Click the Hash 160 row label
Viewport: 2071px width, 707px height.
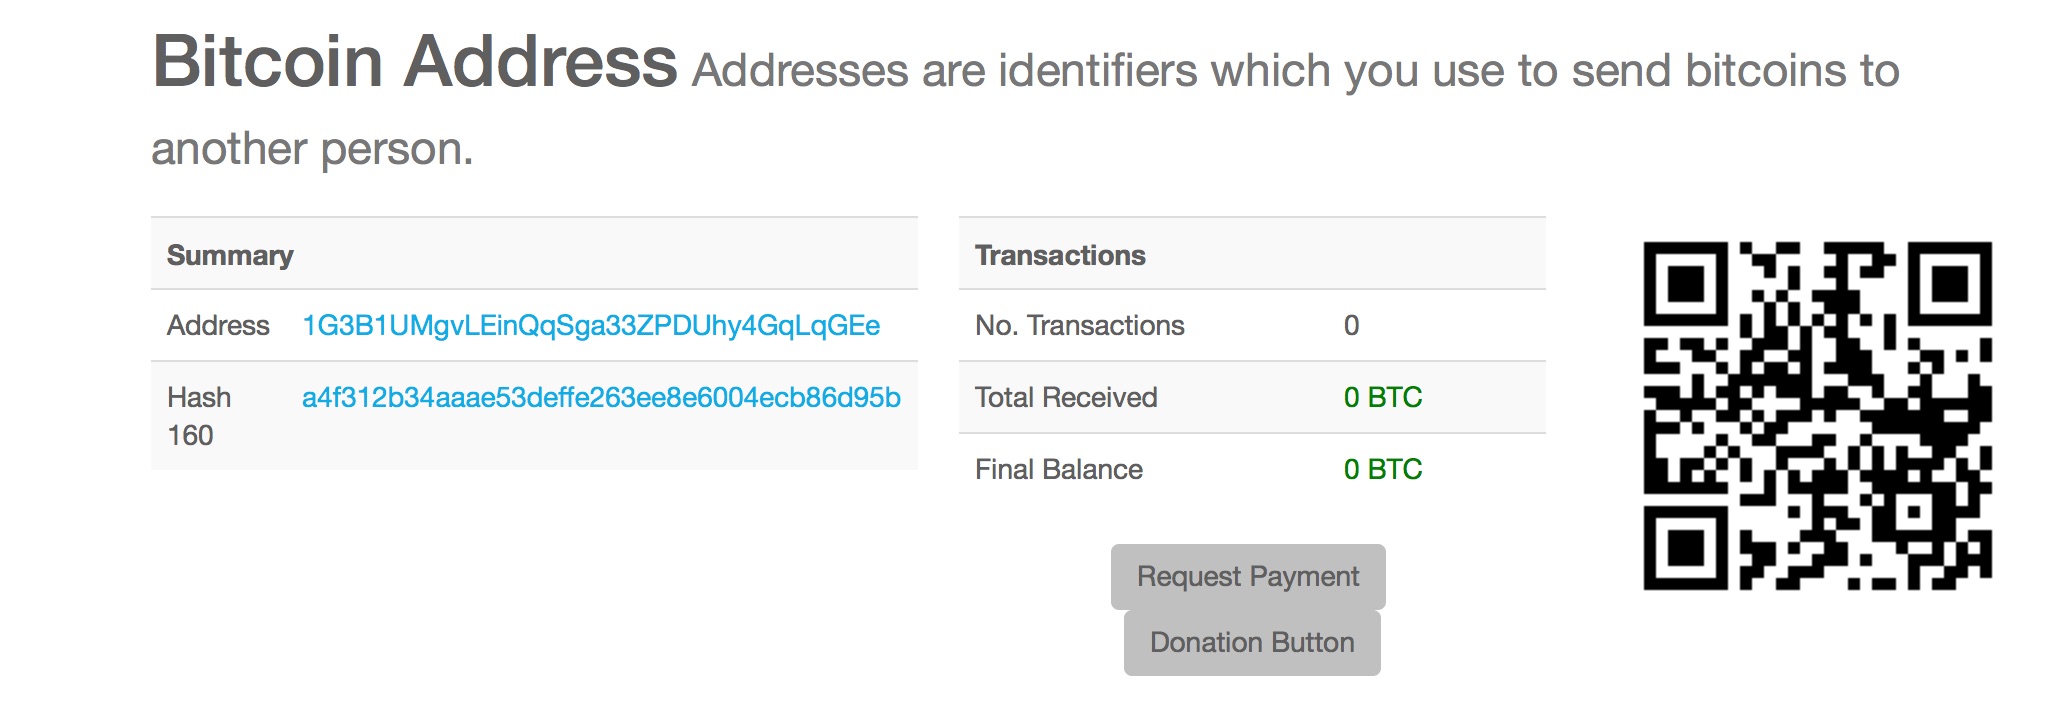tap(199, 416)
